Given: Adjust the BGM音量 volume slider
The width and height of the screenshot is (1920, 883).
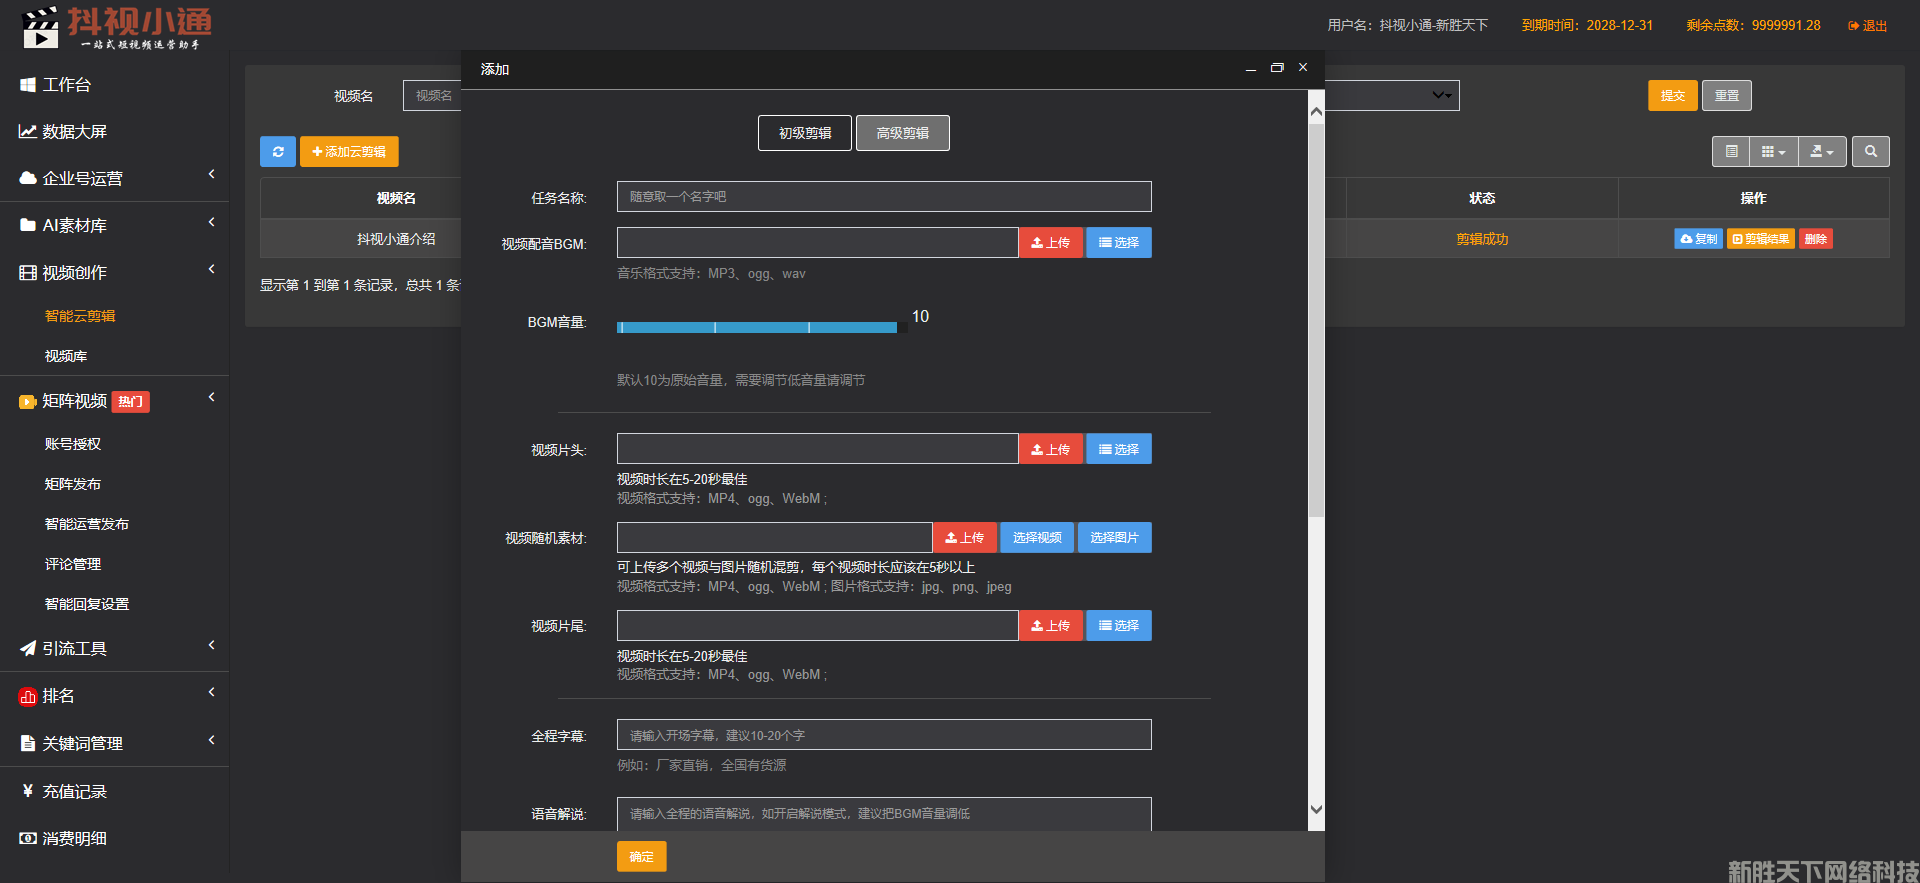Looking at the screenshot, I should pos(757,327).
